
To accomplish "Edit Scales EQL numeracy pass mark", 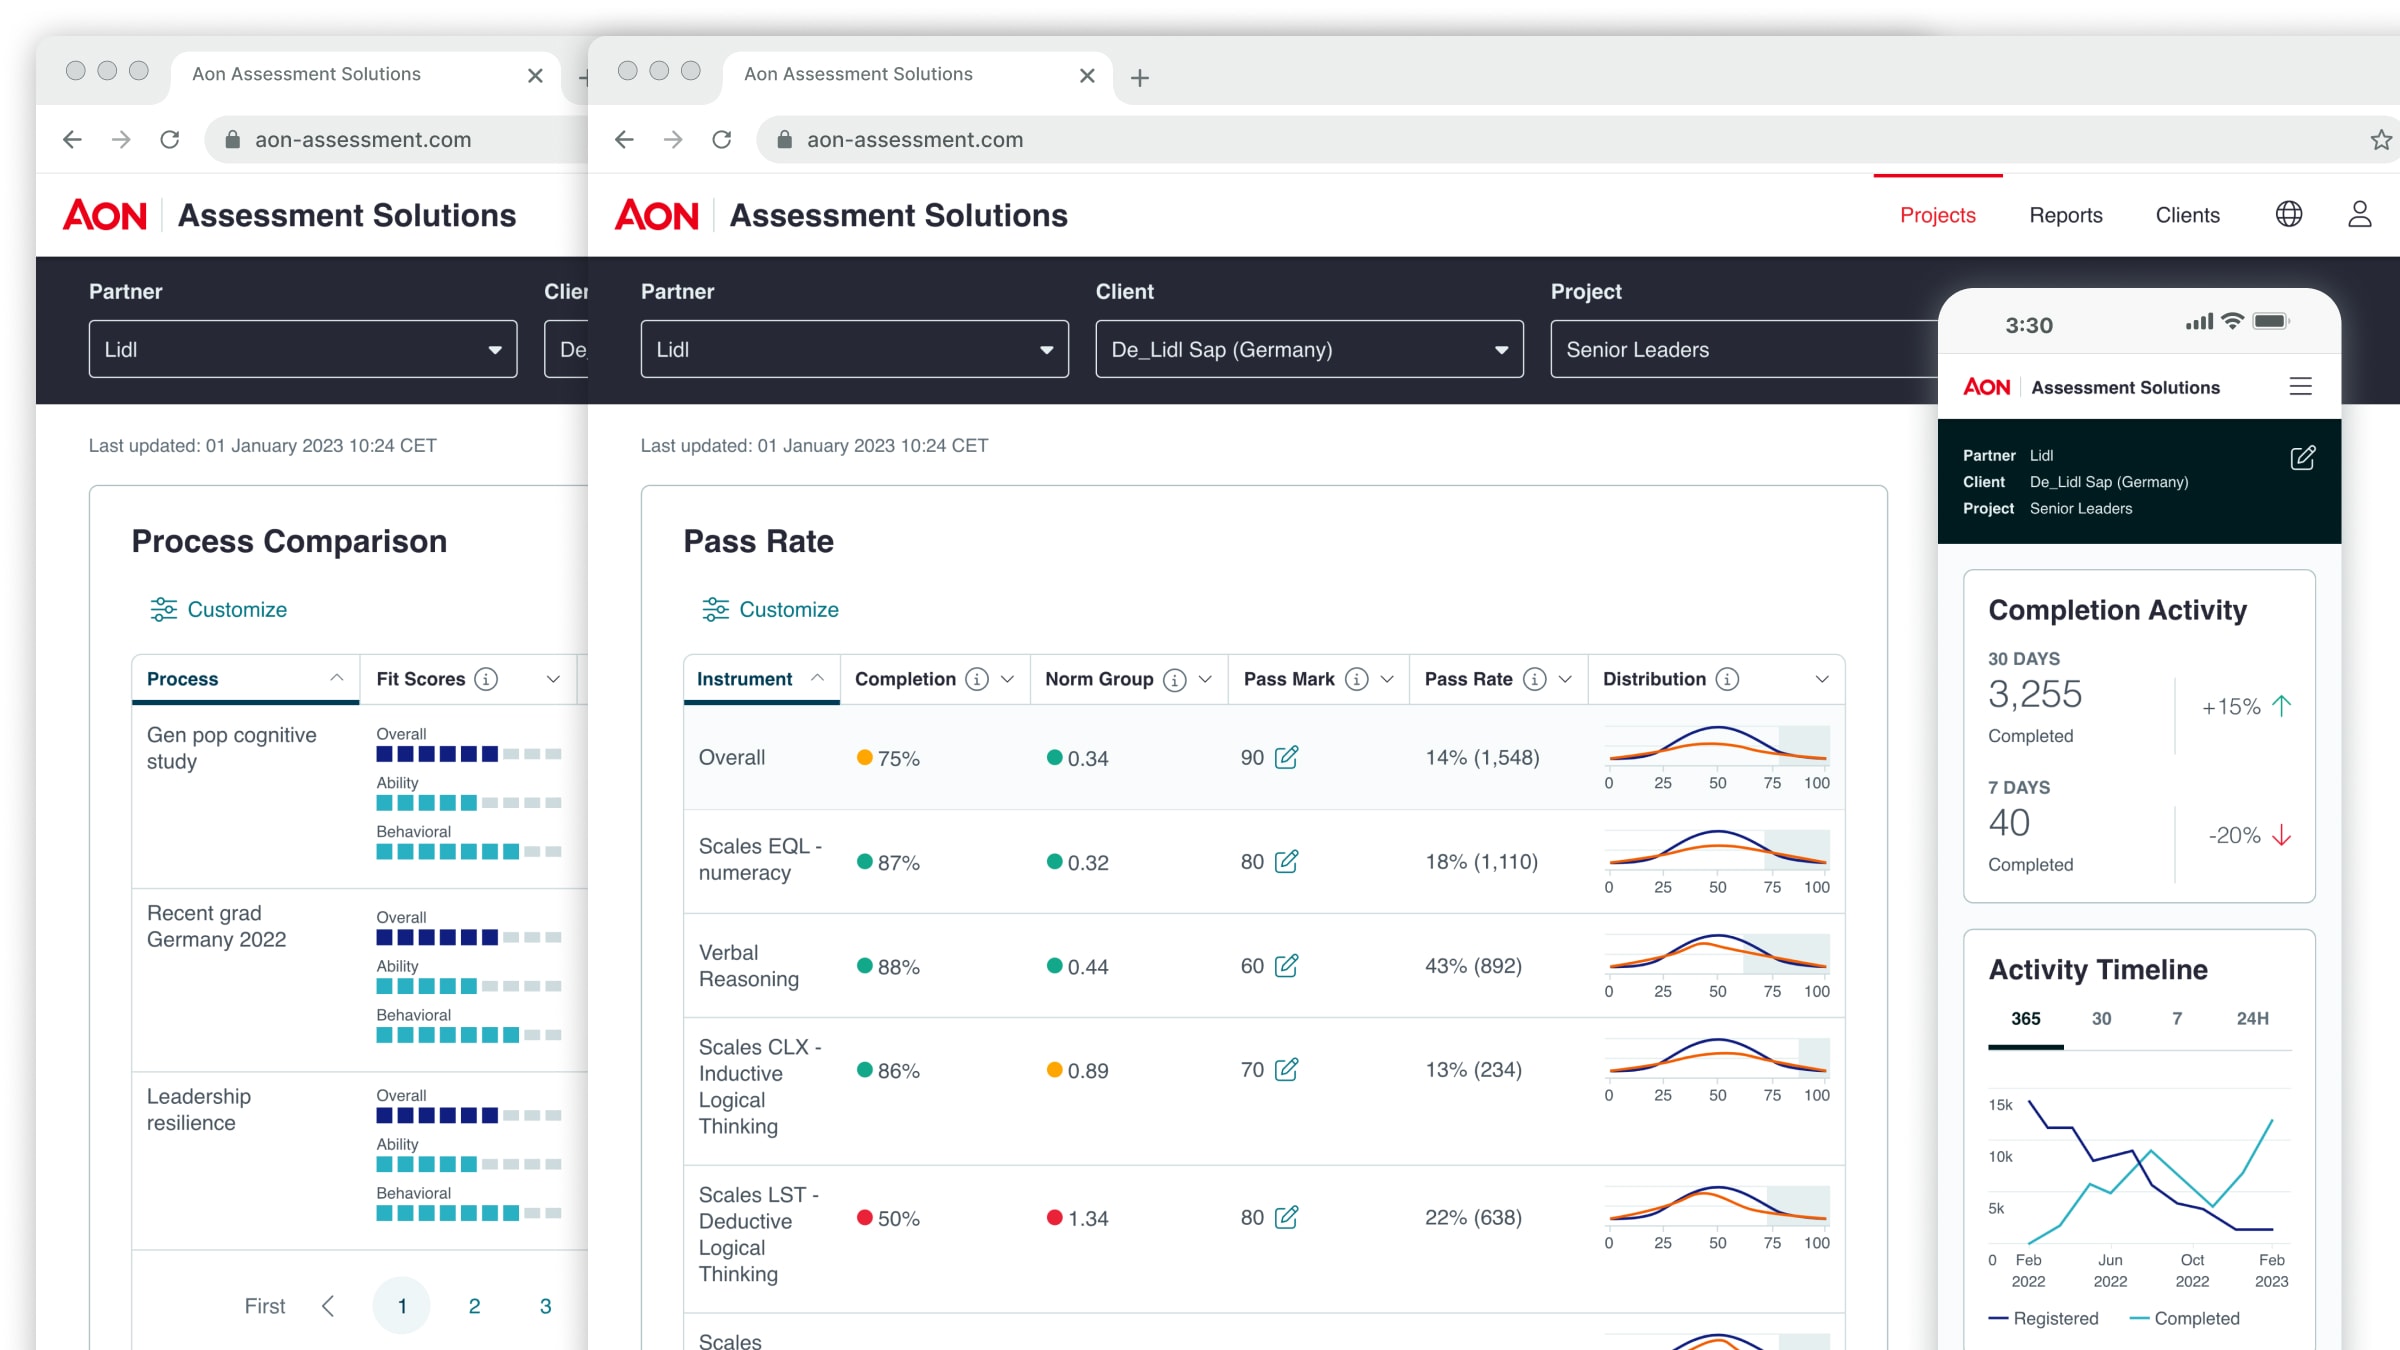I will (x=1286, y=861).
